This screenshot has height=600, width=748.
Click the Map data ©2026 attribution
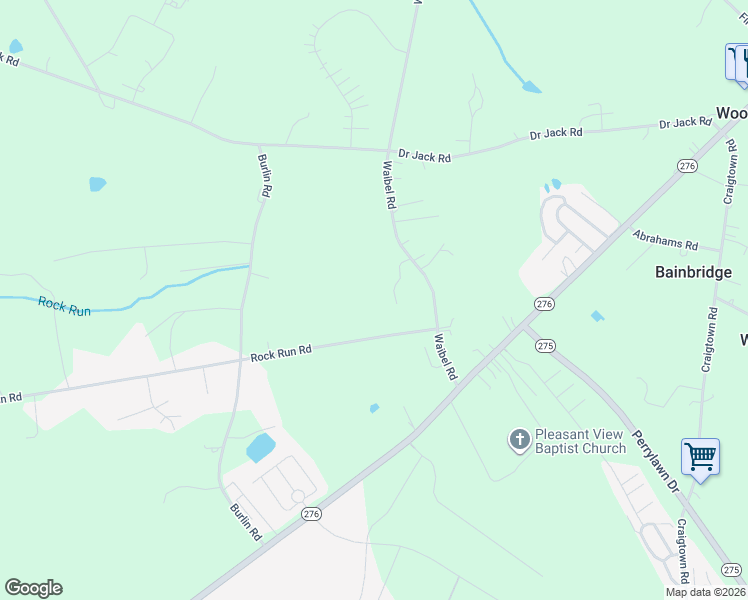706,592
